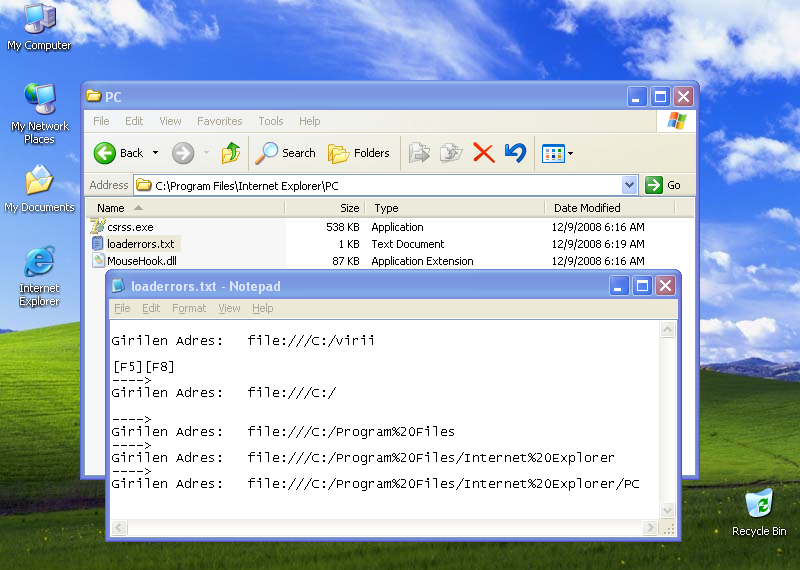
Task: Click the csrss.exe file icon
Action: point(97,226)
